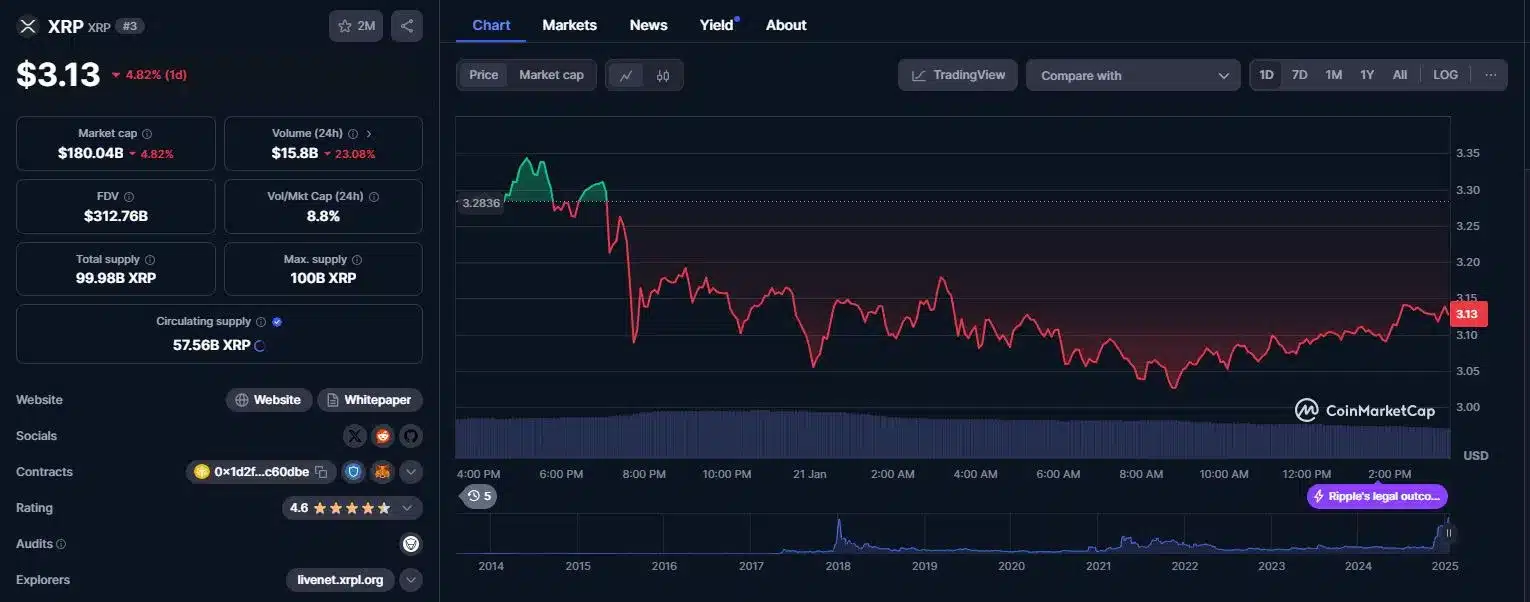Screen dimensions: 1530x602
Task: Show Max. supply info icon
Action: [x=357, y=260]
